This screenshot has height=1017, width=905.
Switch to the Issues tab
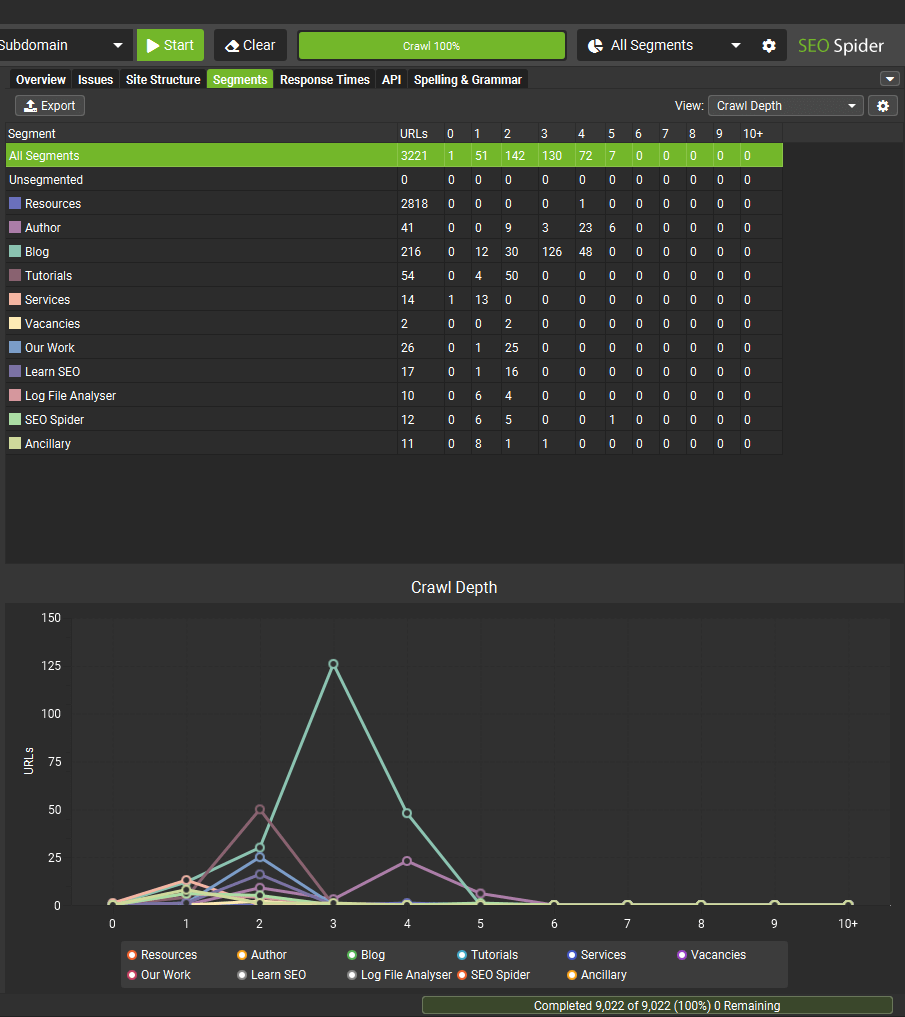pyautogui.click(x=95, y=80)
